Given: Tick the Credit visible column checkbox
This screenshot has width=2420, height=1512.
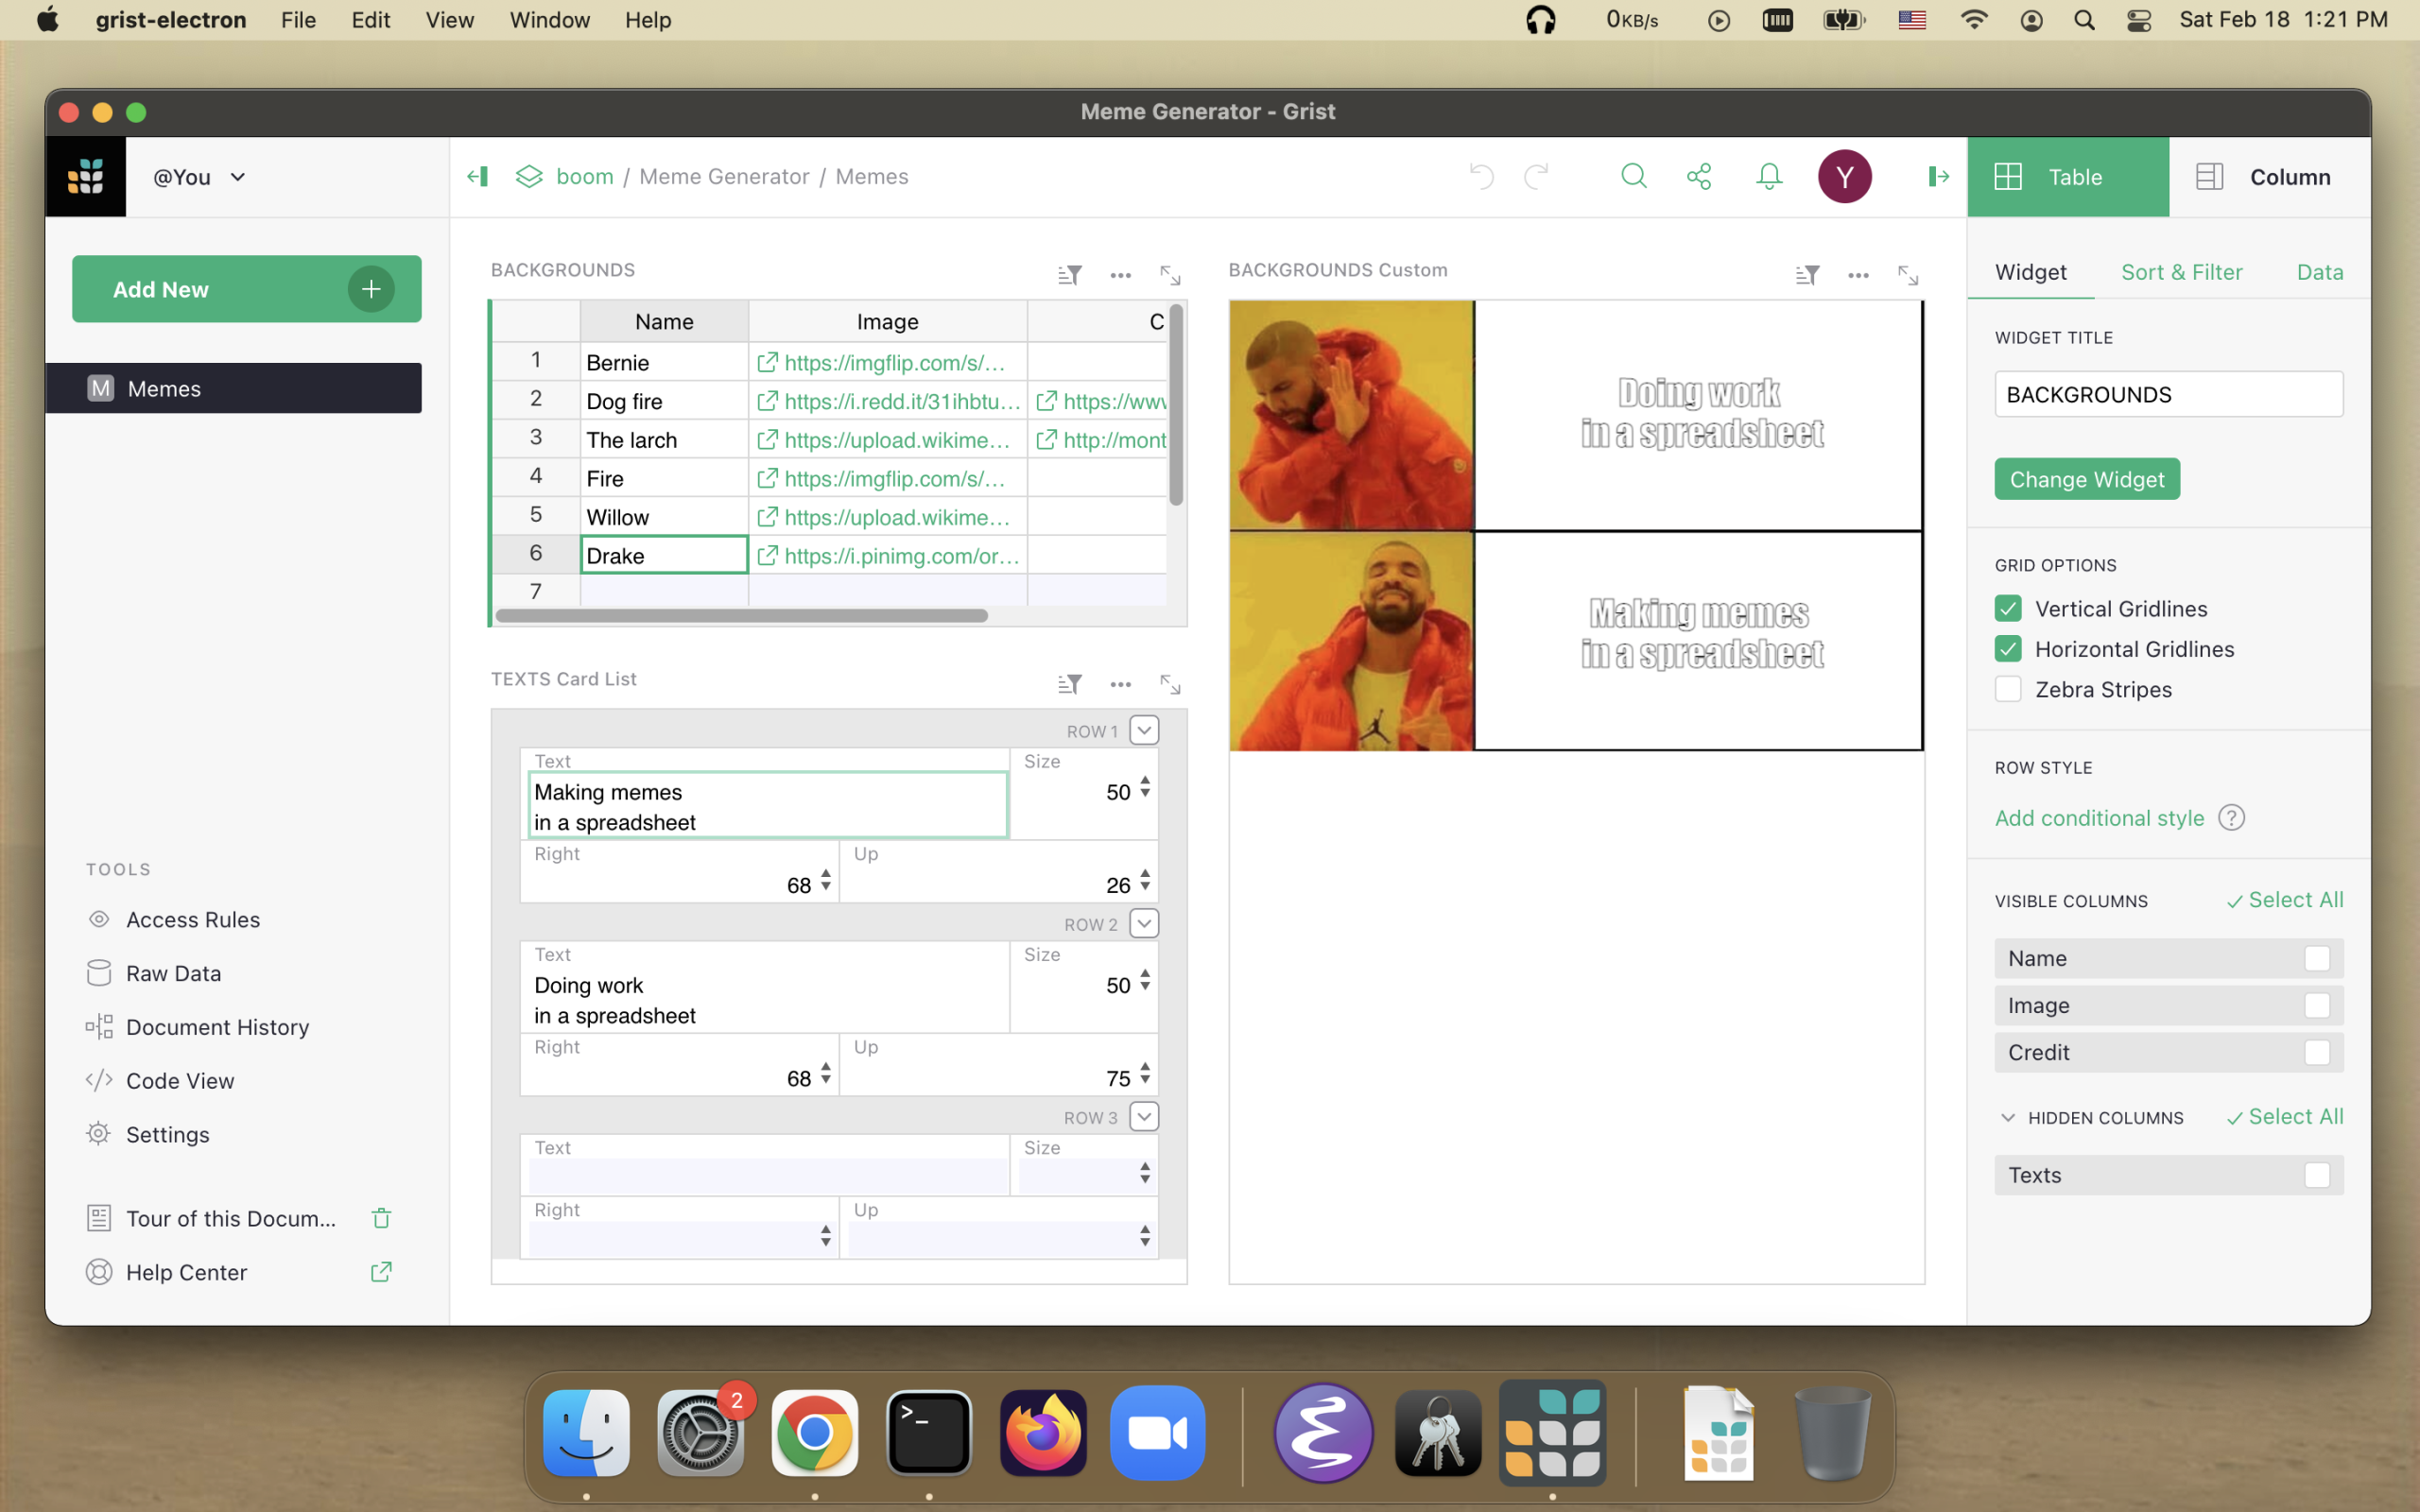Looking at the screenshot, I should pyautogui.click(x=2317, y=1052).
